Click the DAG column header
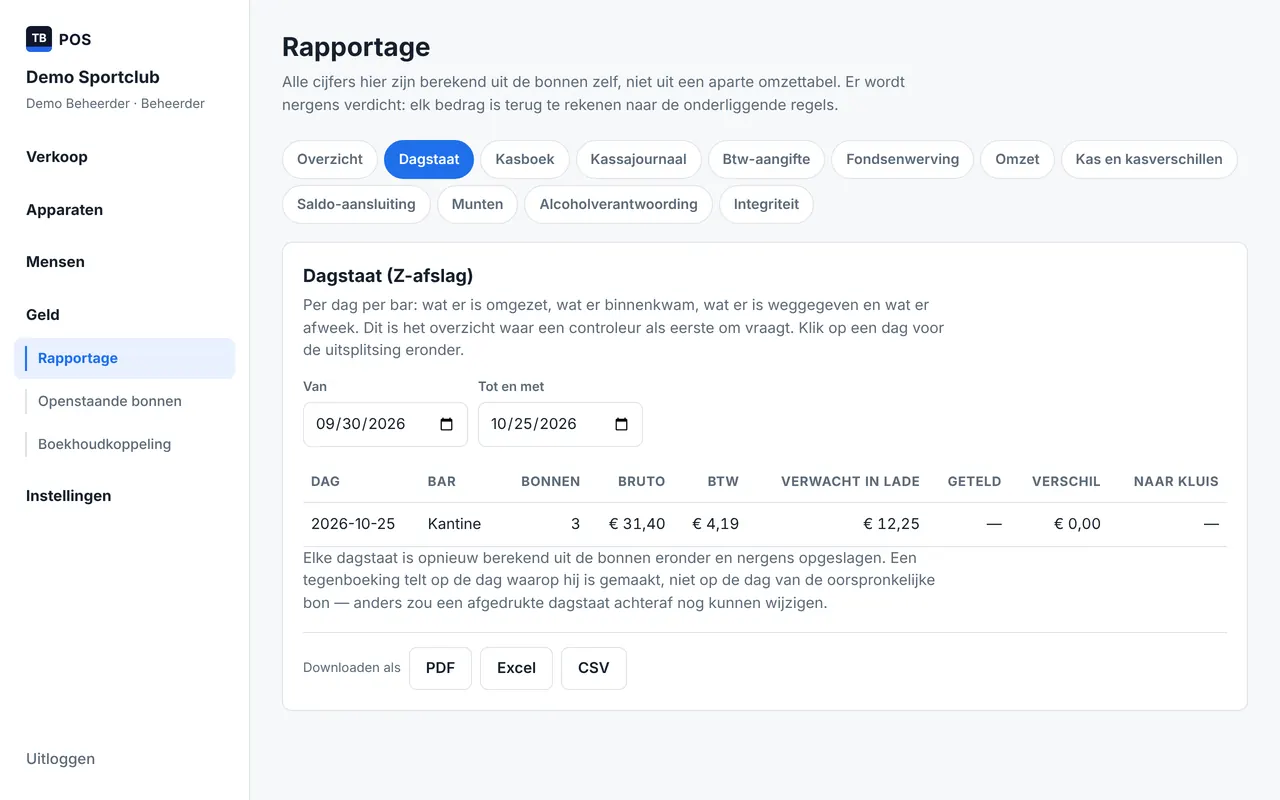Image resolution: width=1280 pixels, height=800 pixels. 325,481
